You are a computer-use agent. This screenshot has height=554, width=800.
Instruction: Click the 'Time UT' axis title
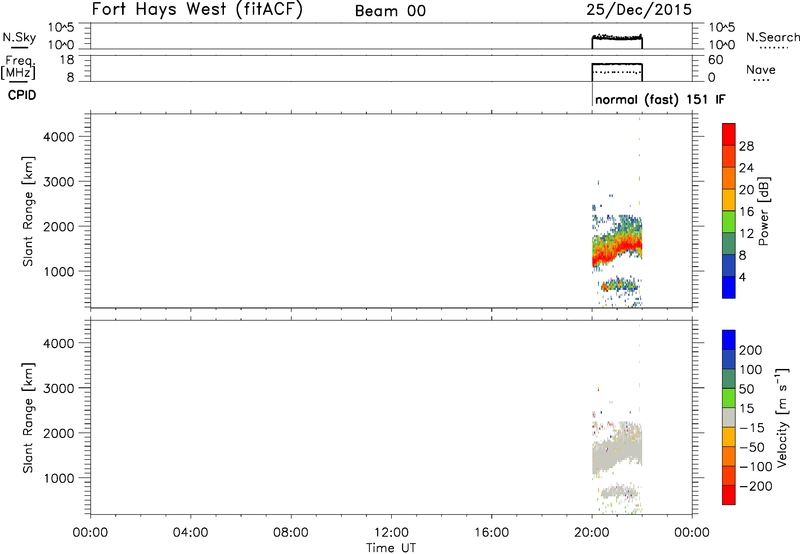coord(391,548)
